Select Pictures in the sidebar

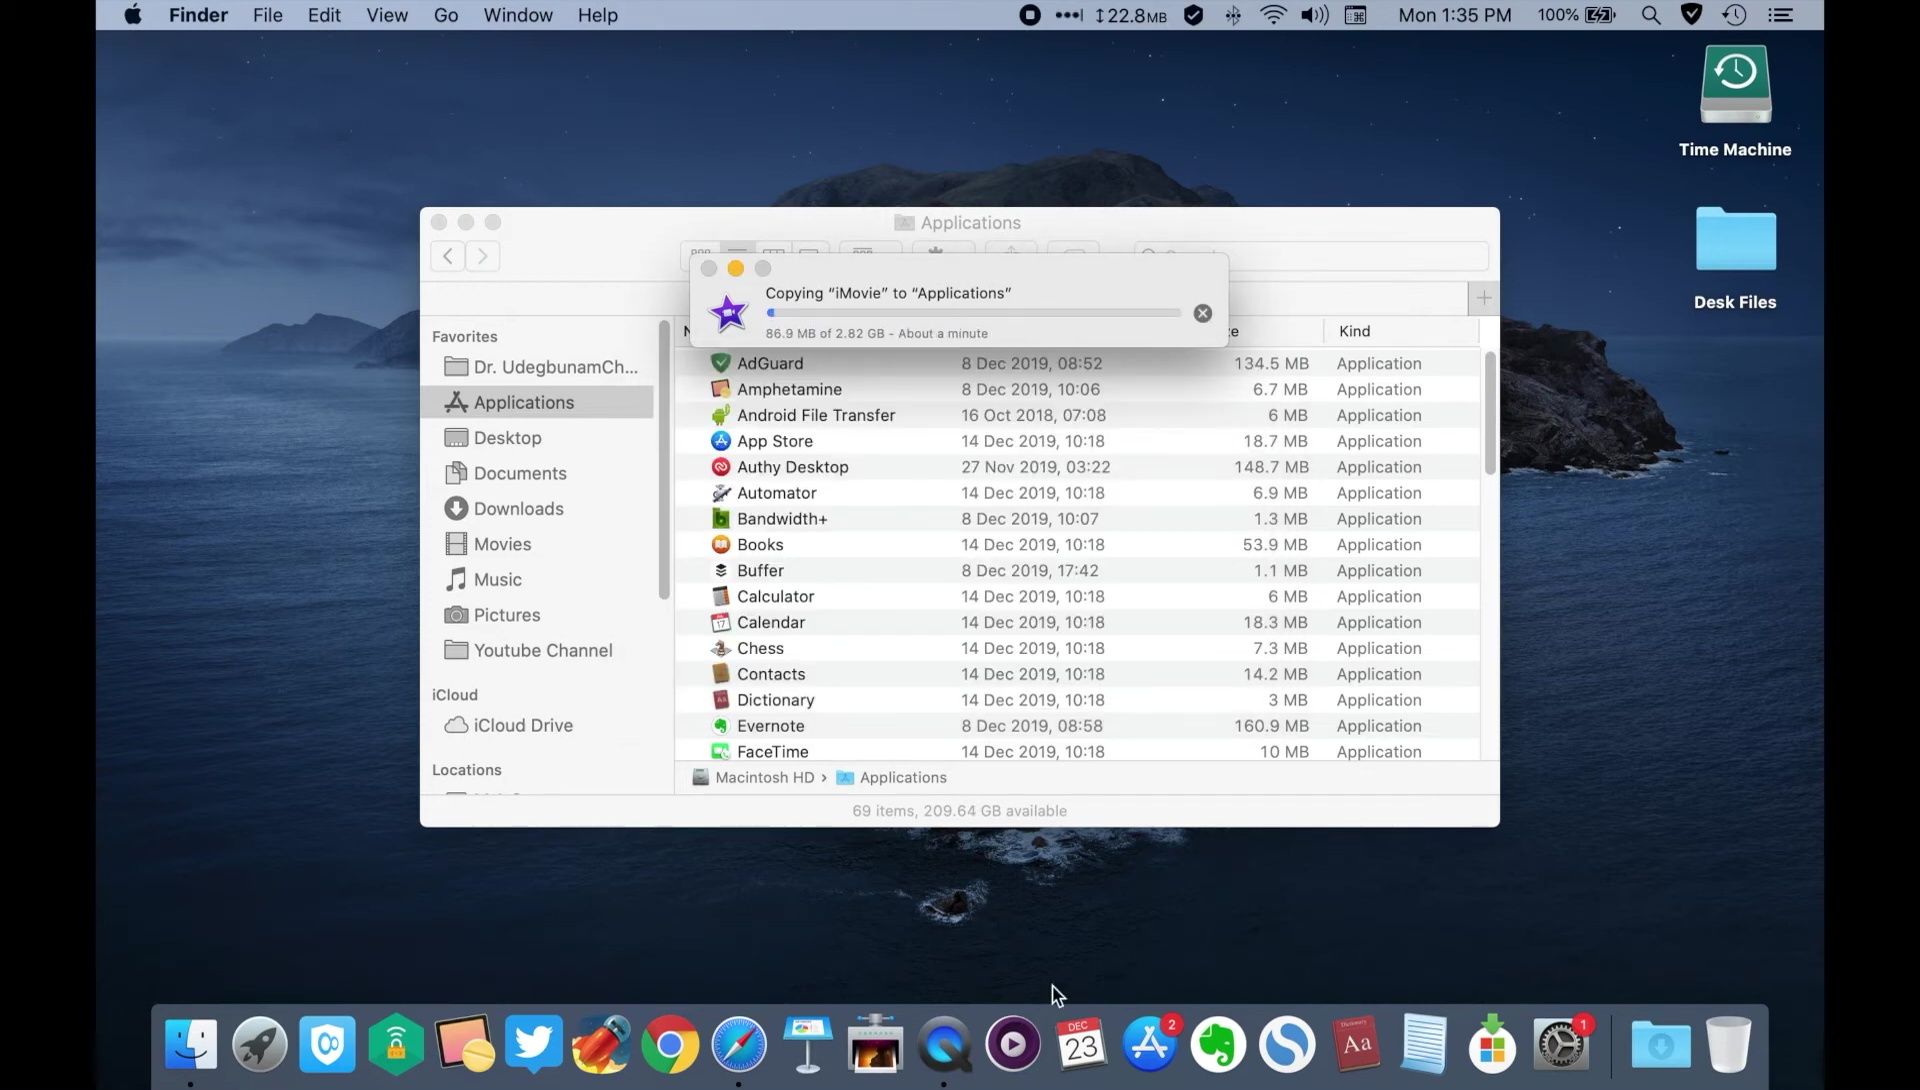537,615
